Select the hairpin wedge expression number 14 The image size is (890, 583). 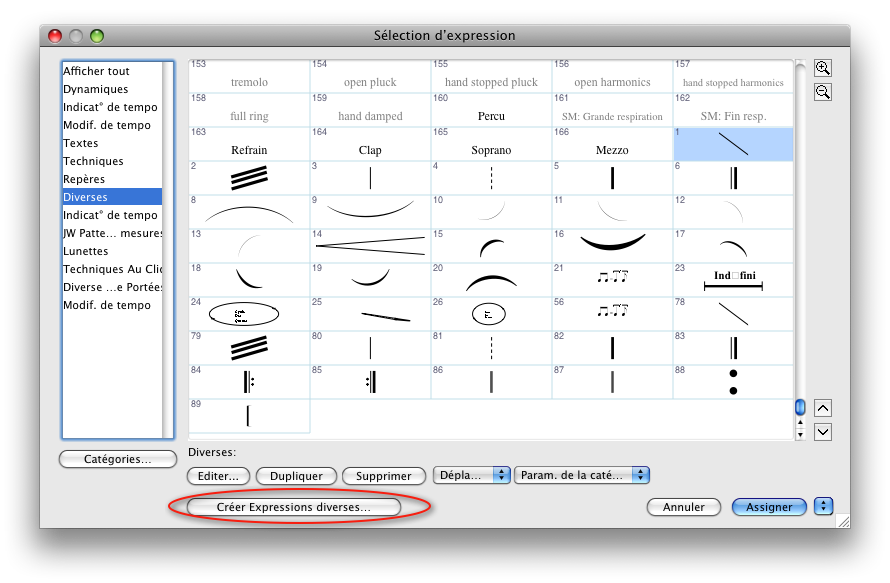coord(370,243)
